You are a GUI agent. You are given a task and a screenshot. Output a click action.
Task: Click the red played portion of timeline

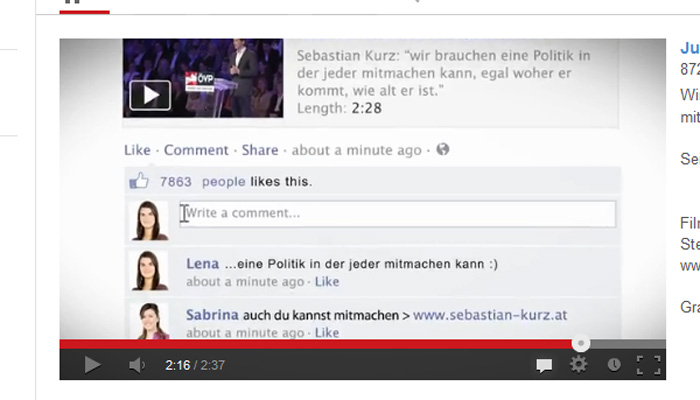[x=316, y=344]
